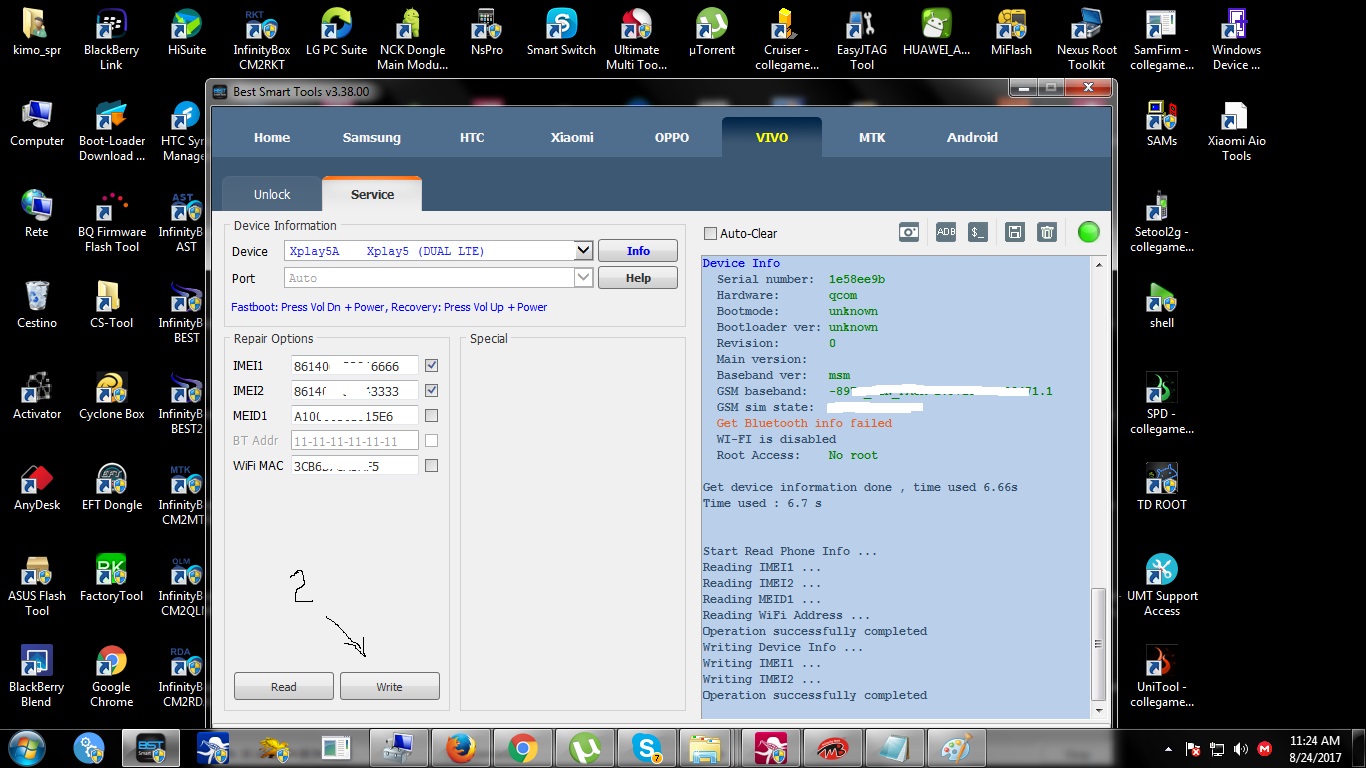Viewport: 1366px width, 768px height.
Task: Uncheck the IMEI2 checkbox
Action: (x=431, y=390)
